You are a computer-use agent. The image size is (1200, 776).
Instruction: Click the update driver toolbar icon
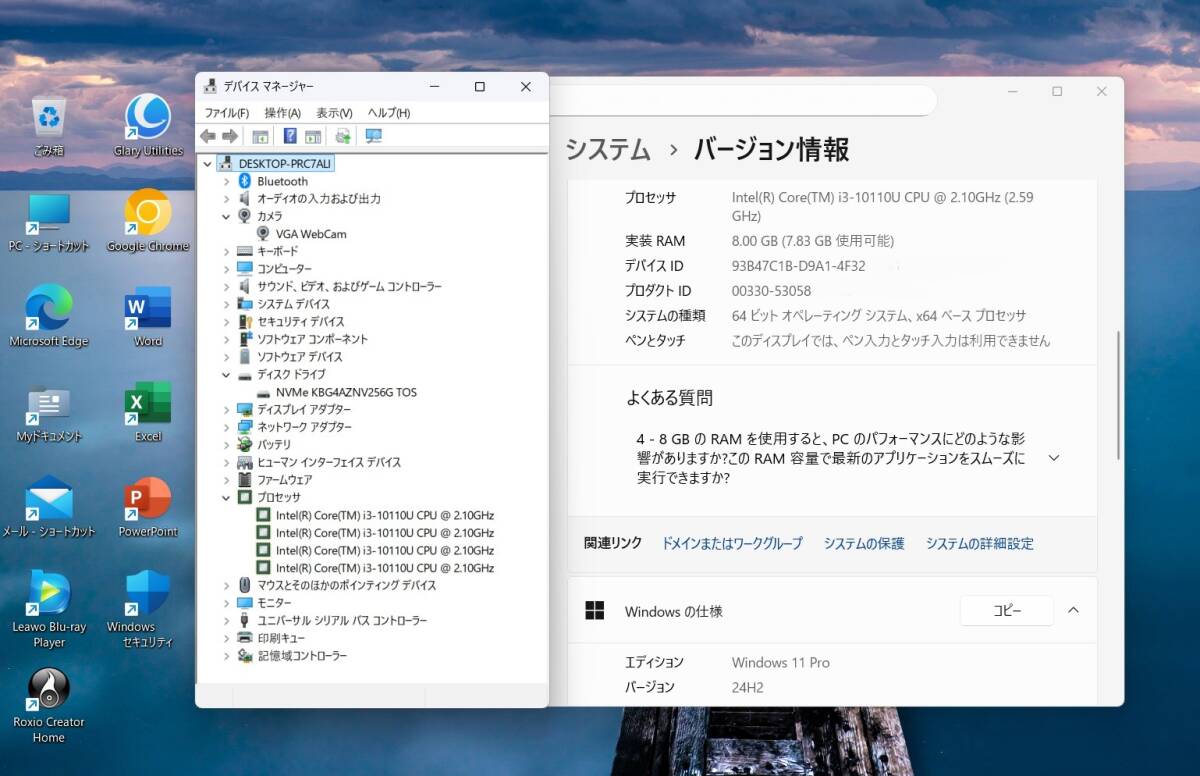(x=343, y=136)
